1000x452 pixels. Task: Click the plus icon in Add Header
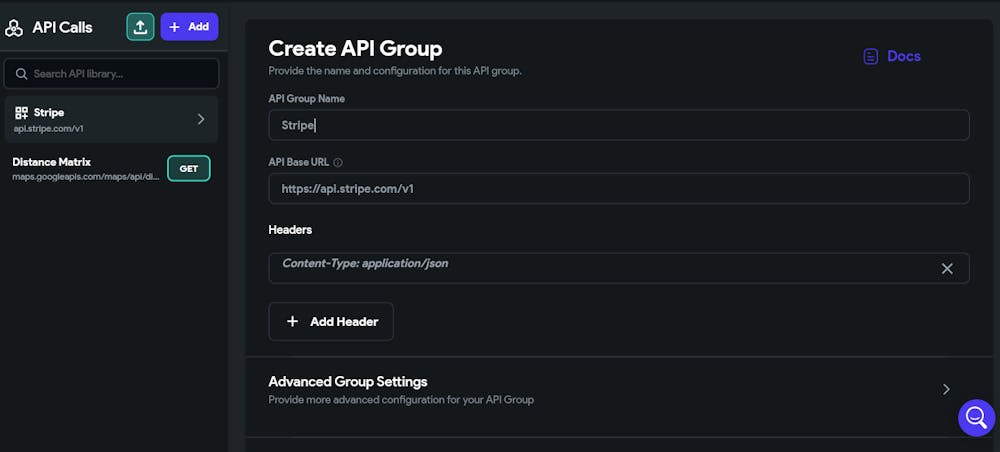click(x=292, y=321)
